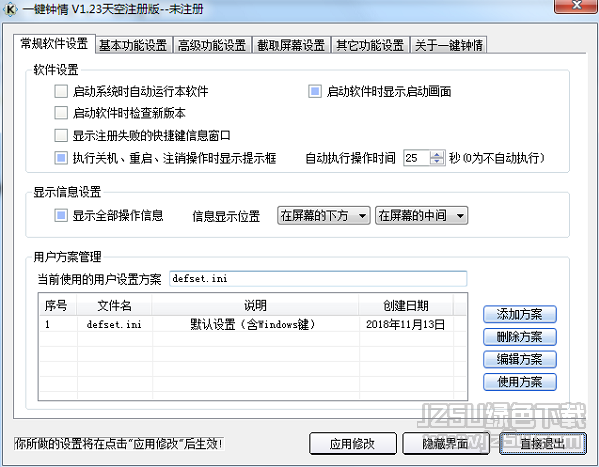Open the 在屏幕的中间 position dropdown
This screenshot has width=599, height=467.
coord(421,216)
